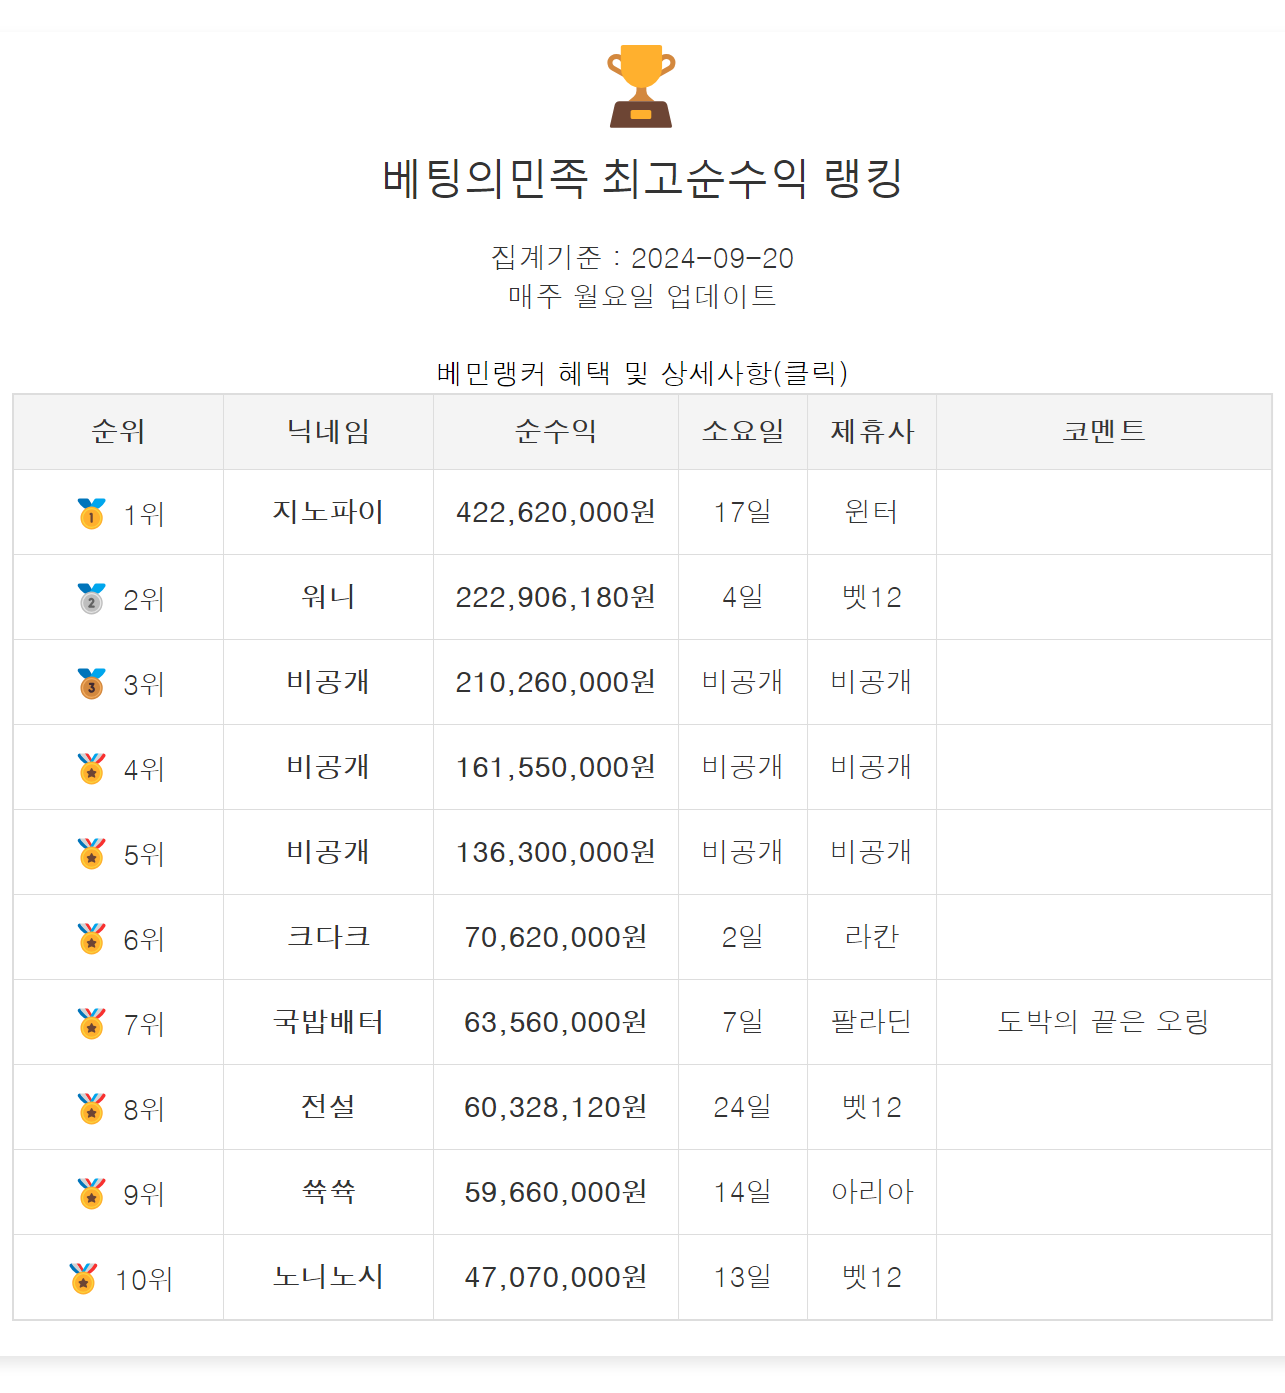The height and width of the screenshot is (1393, 1285).
Task: Select the nickname 국밥배터
Action: [328, 1022]
